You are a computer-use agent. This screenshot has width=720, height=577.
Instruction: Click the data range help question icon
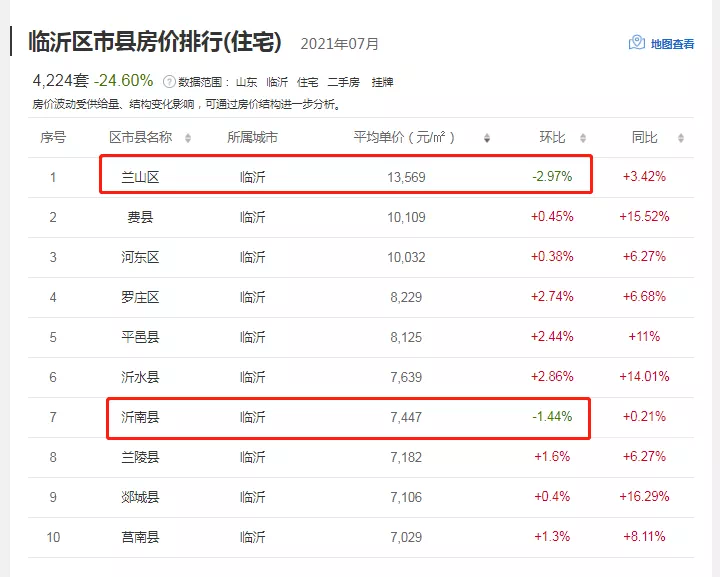[169, 82]
